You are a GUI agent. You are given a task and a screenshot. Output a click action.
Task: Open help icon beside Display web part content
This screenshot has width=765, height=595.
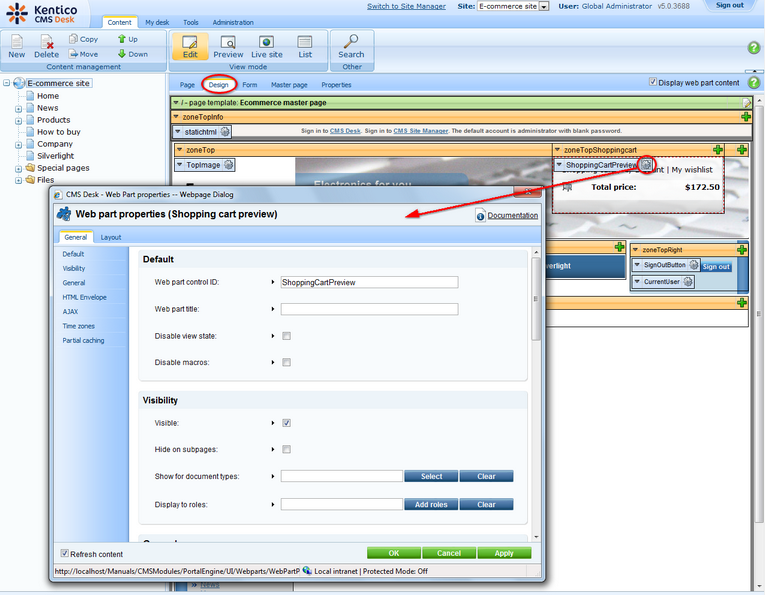(754, 82)
